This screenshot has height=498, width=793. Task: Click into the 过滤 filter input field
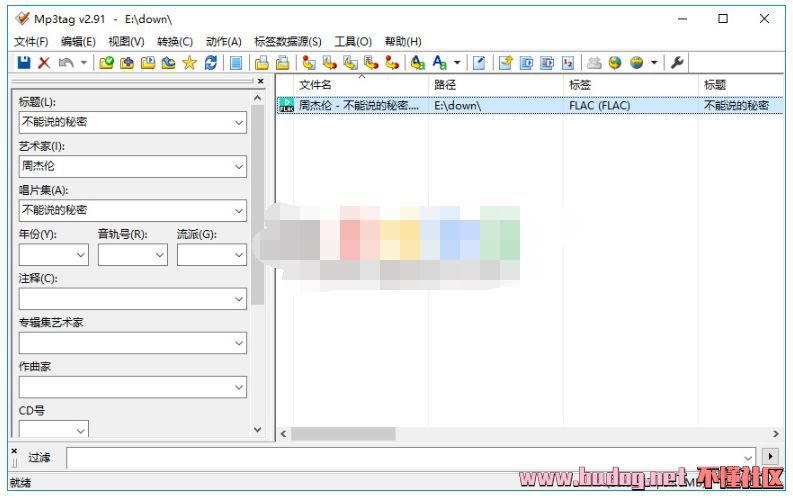coord(411,458)
